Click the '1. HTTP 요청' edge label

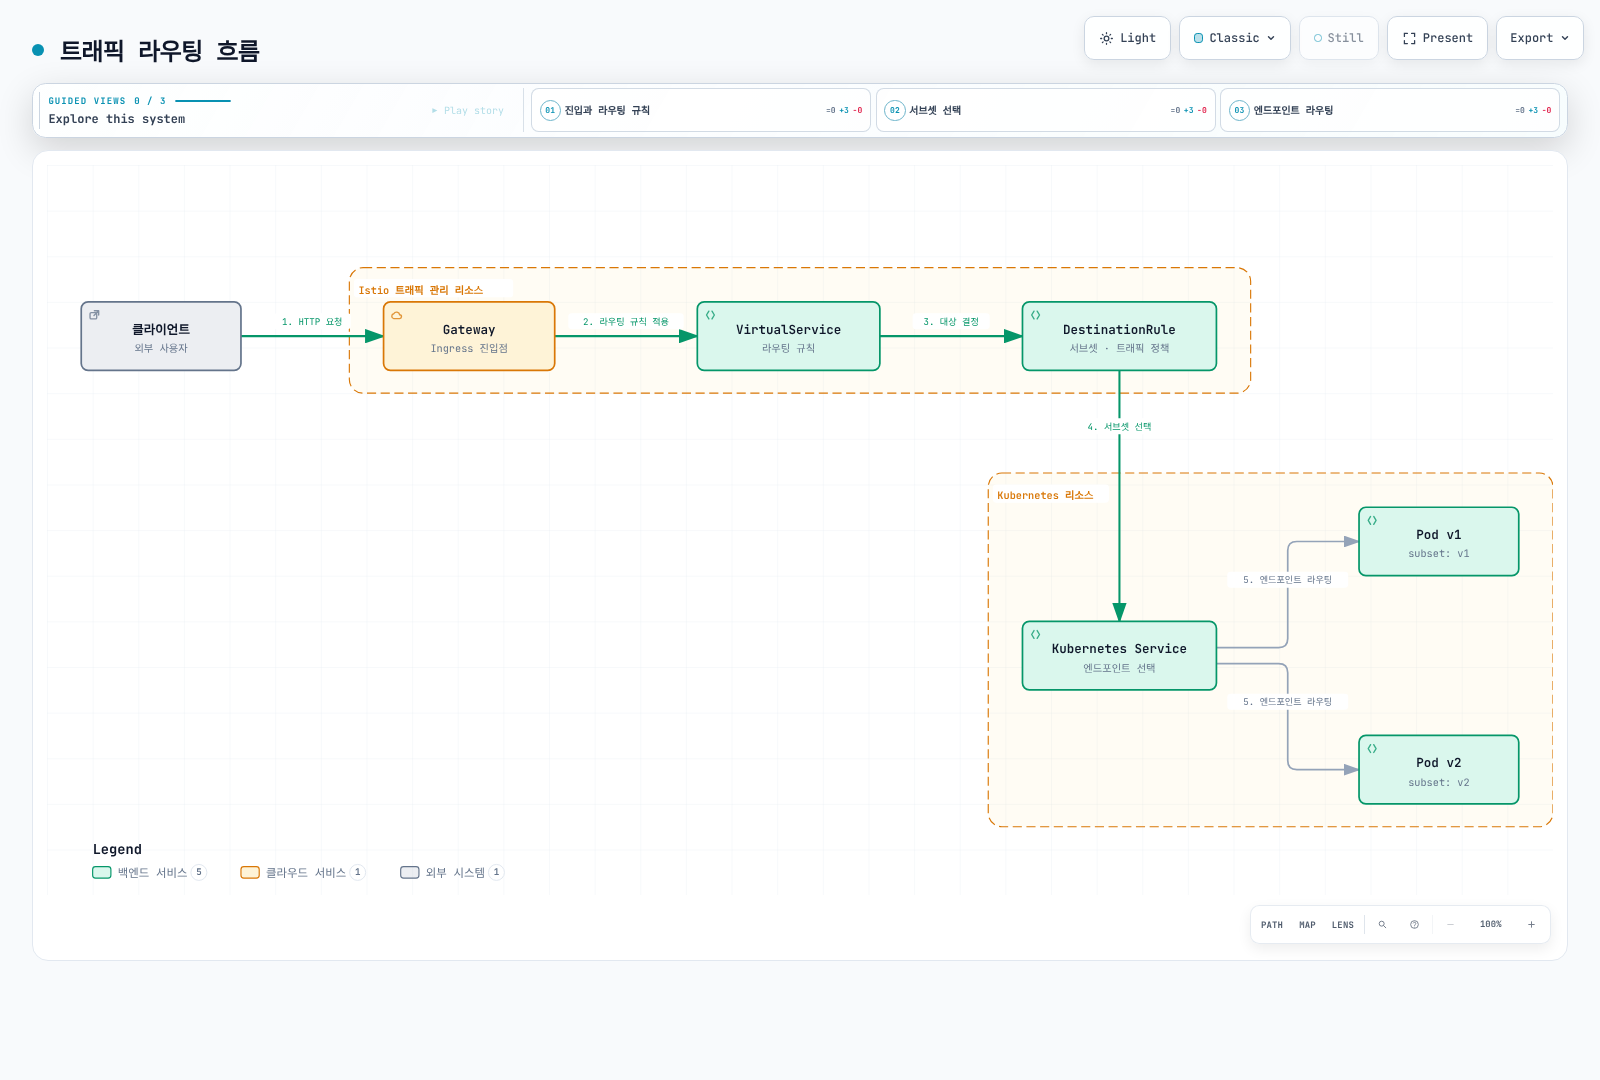click(312, 322)
